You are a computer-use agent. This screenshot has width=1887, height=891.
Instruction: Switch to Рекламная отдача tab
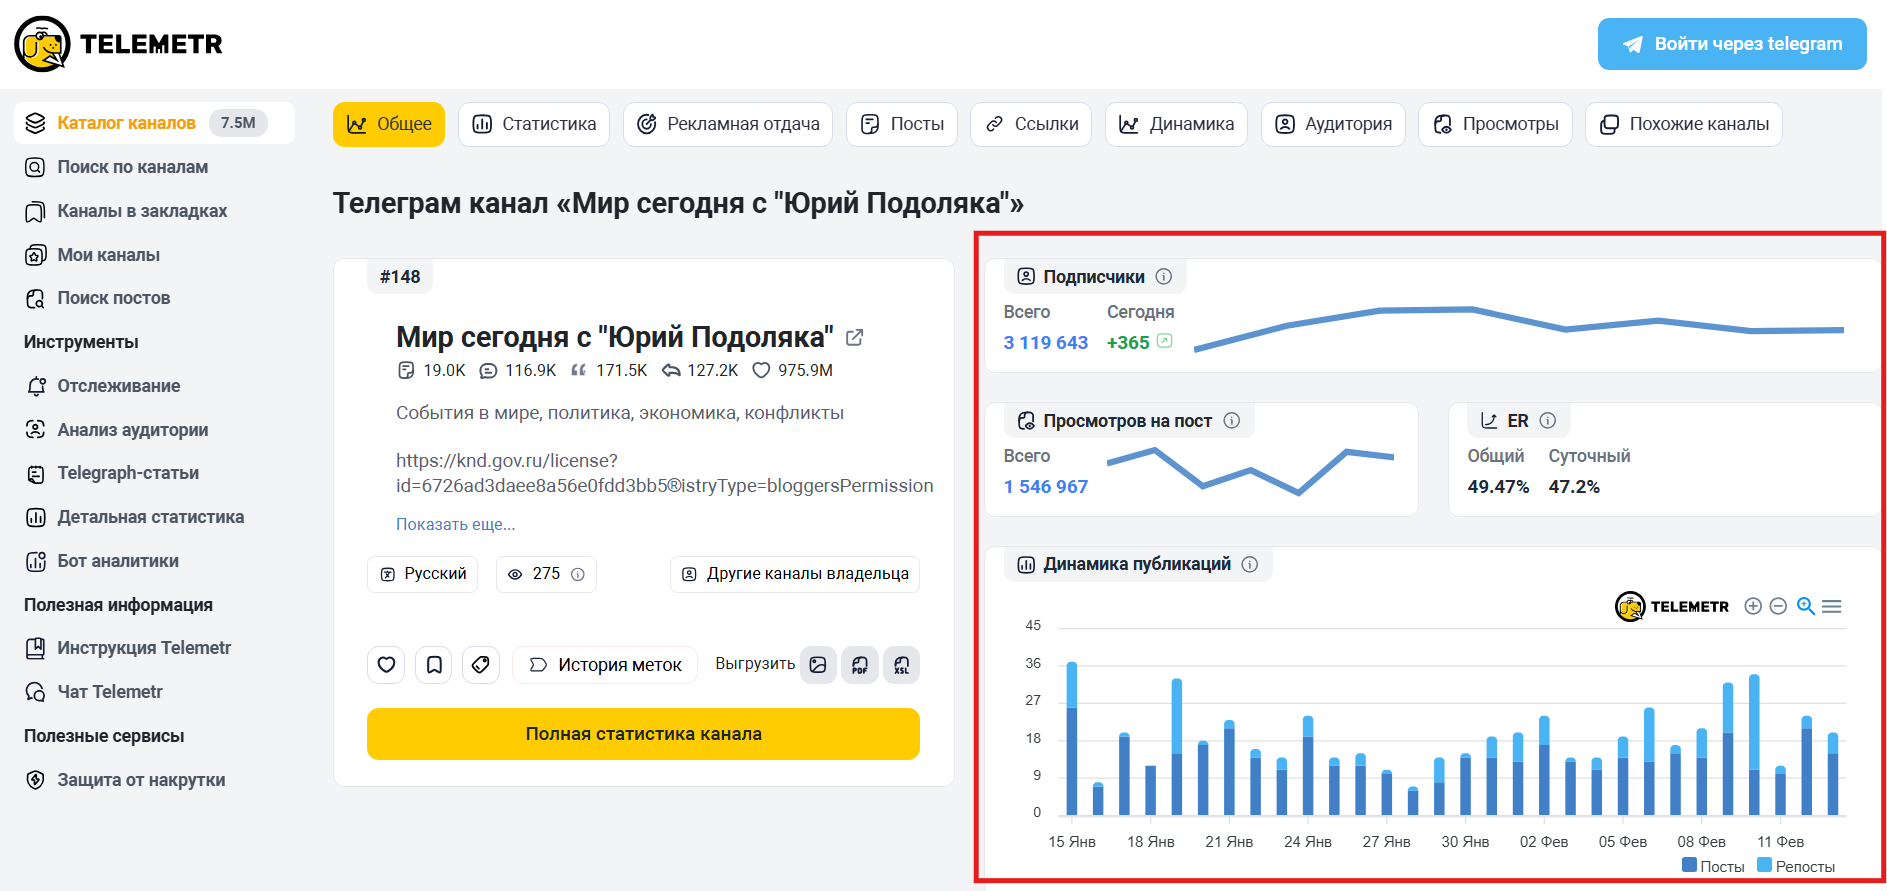[x=728, y=124]
